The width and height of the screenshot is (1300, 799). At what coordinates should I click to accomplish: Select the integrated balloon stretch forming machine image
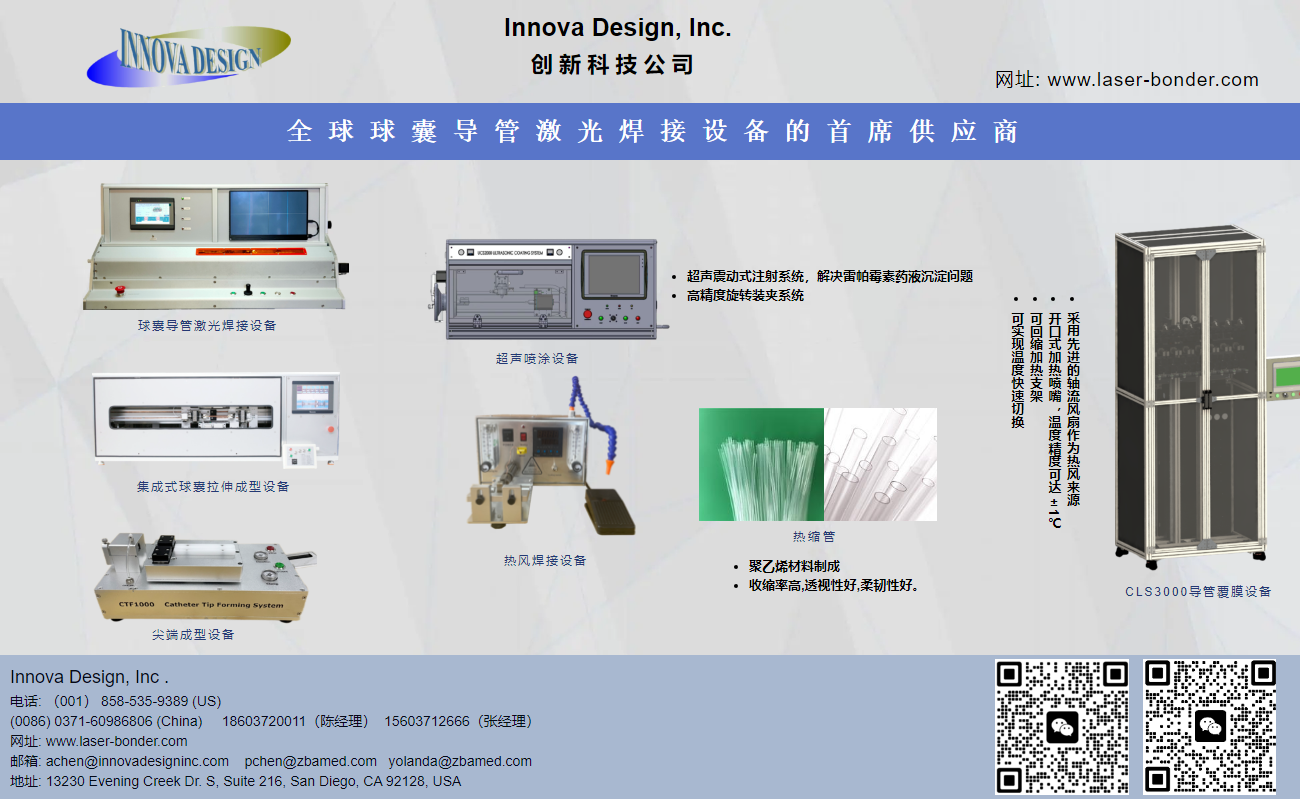click(216, 422)
